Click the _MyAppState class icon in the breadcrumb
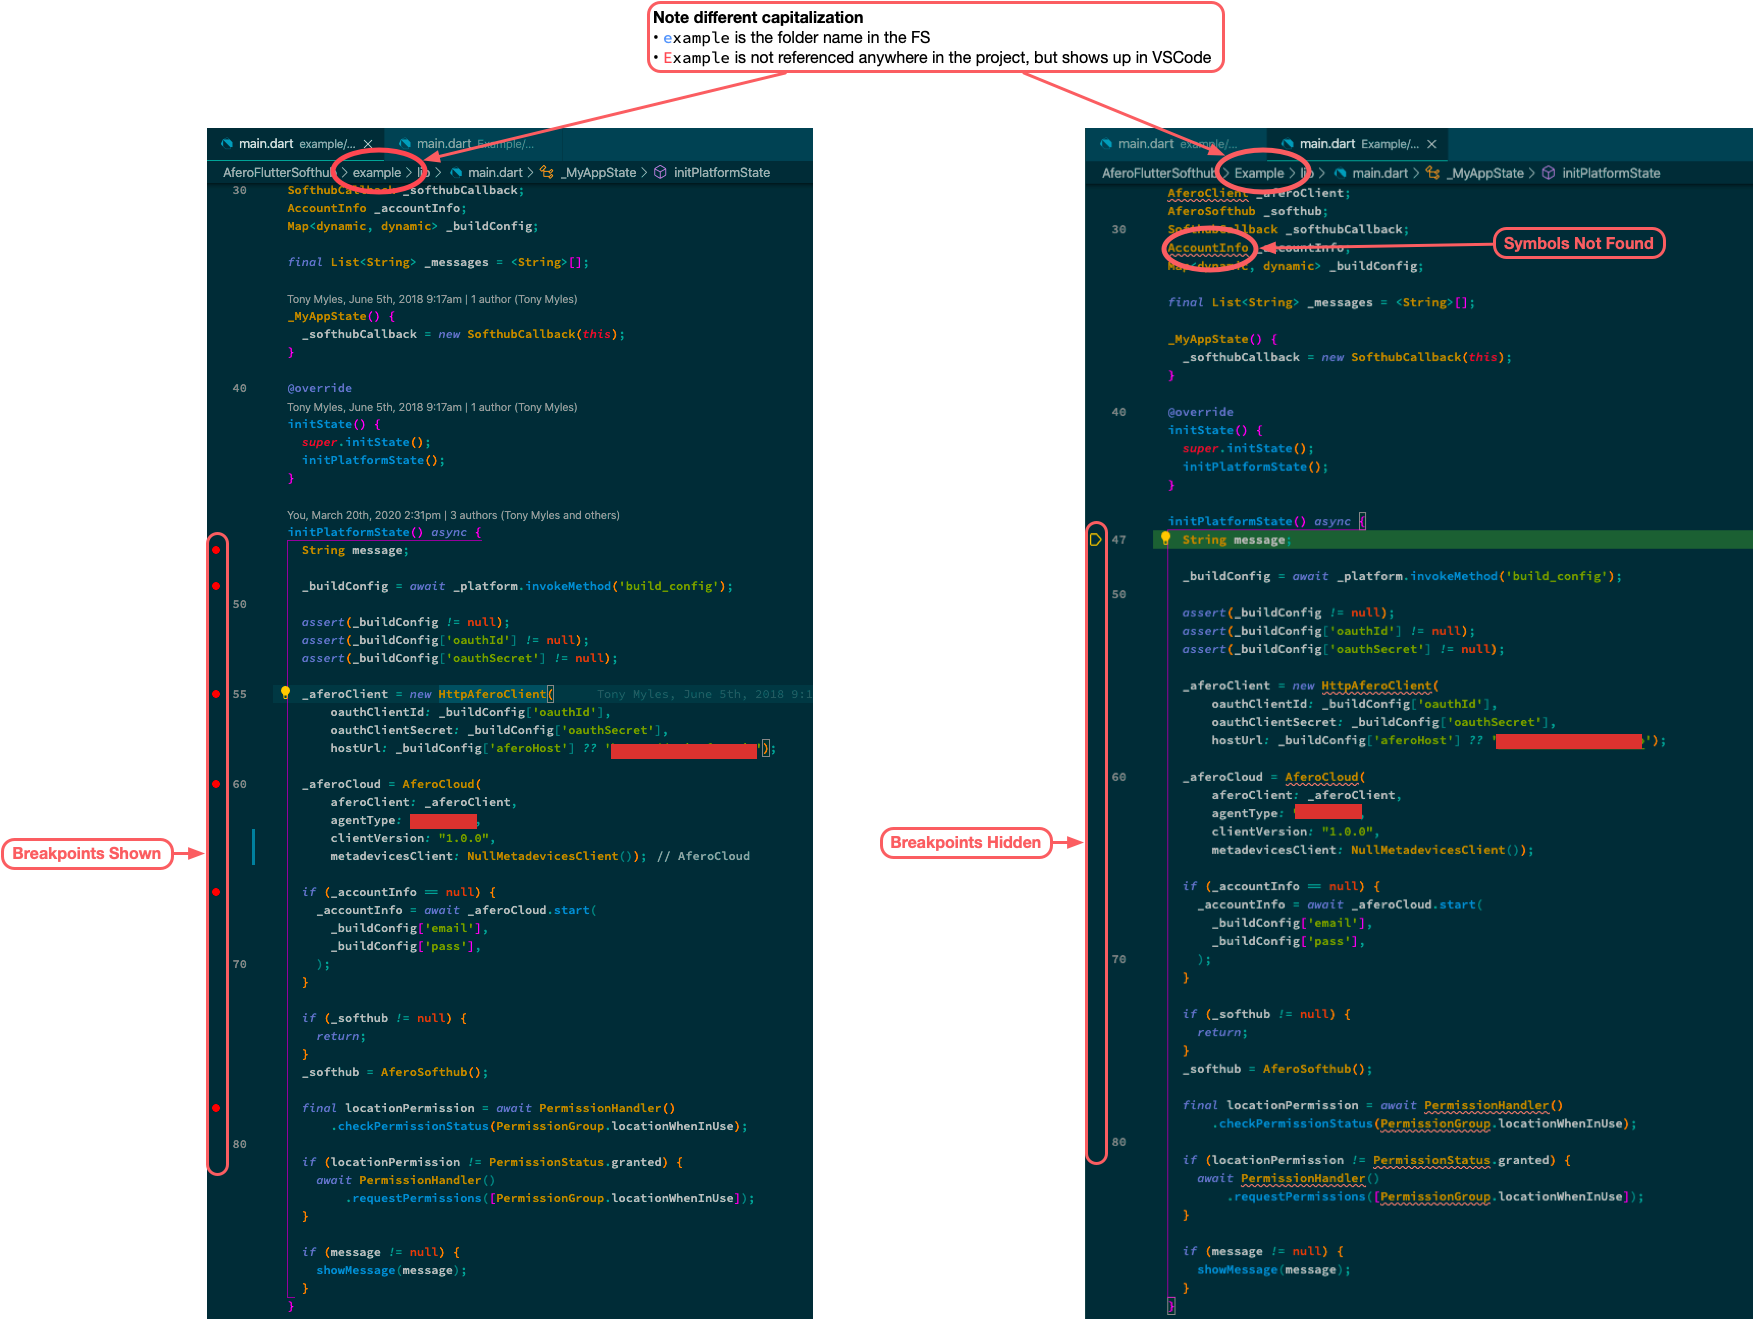This screenshot has height=1319, width=1753. click(x=547, y=172)
